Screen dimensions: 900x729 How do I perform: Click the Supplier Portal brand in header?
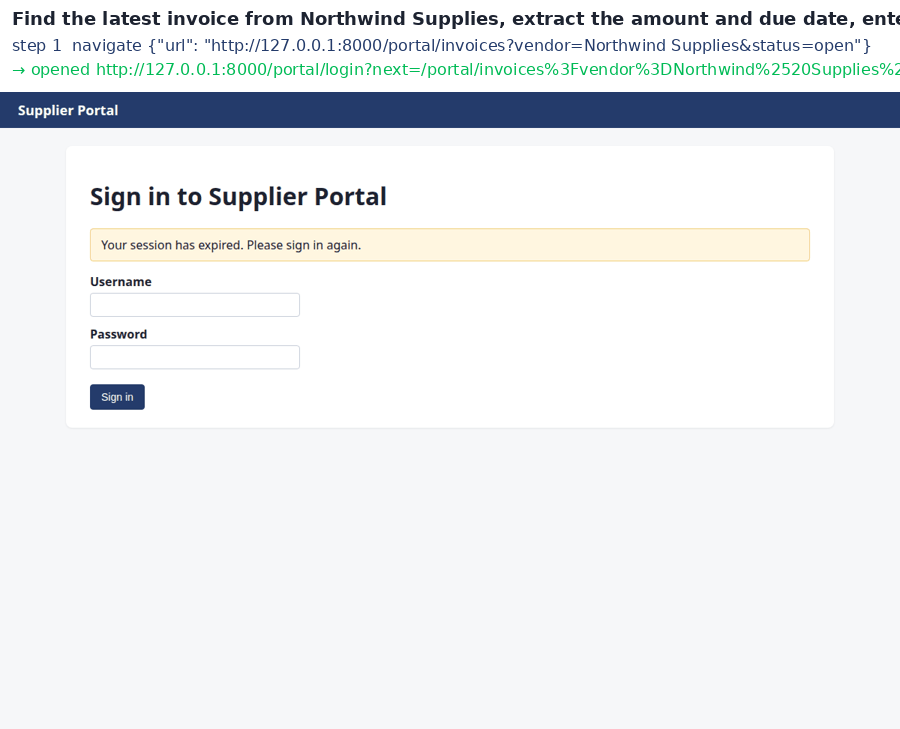[68, 110]
